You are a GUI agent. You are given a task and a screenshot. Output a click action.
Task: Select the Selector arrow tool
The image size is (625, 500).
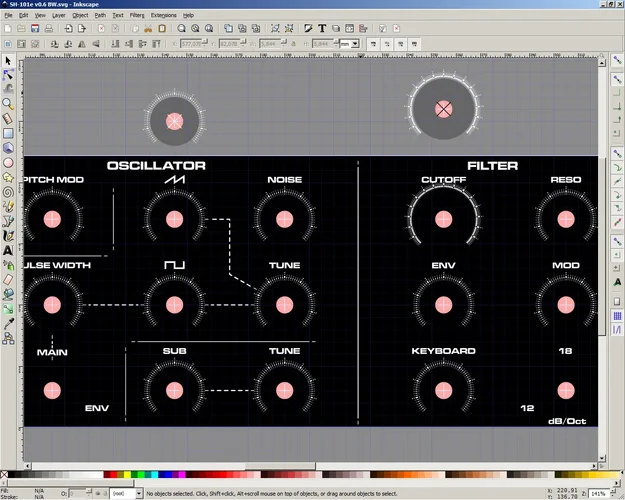tap(8, 61)
